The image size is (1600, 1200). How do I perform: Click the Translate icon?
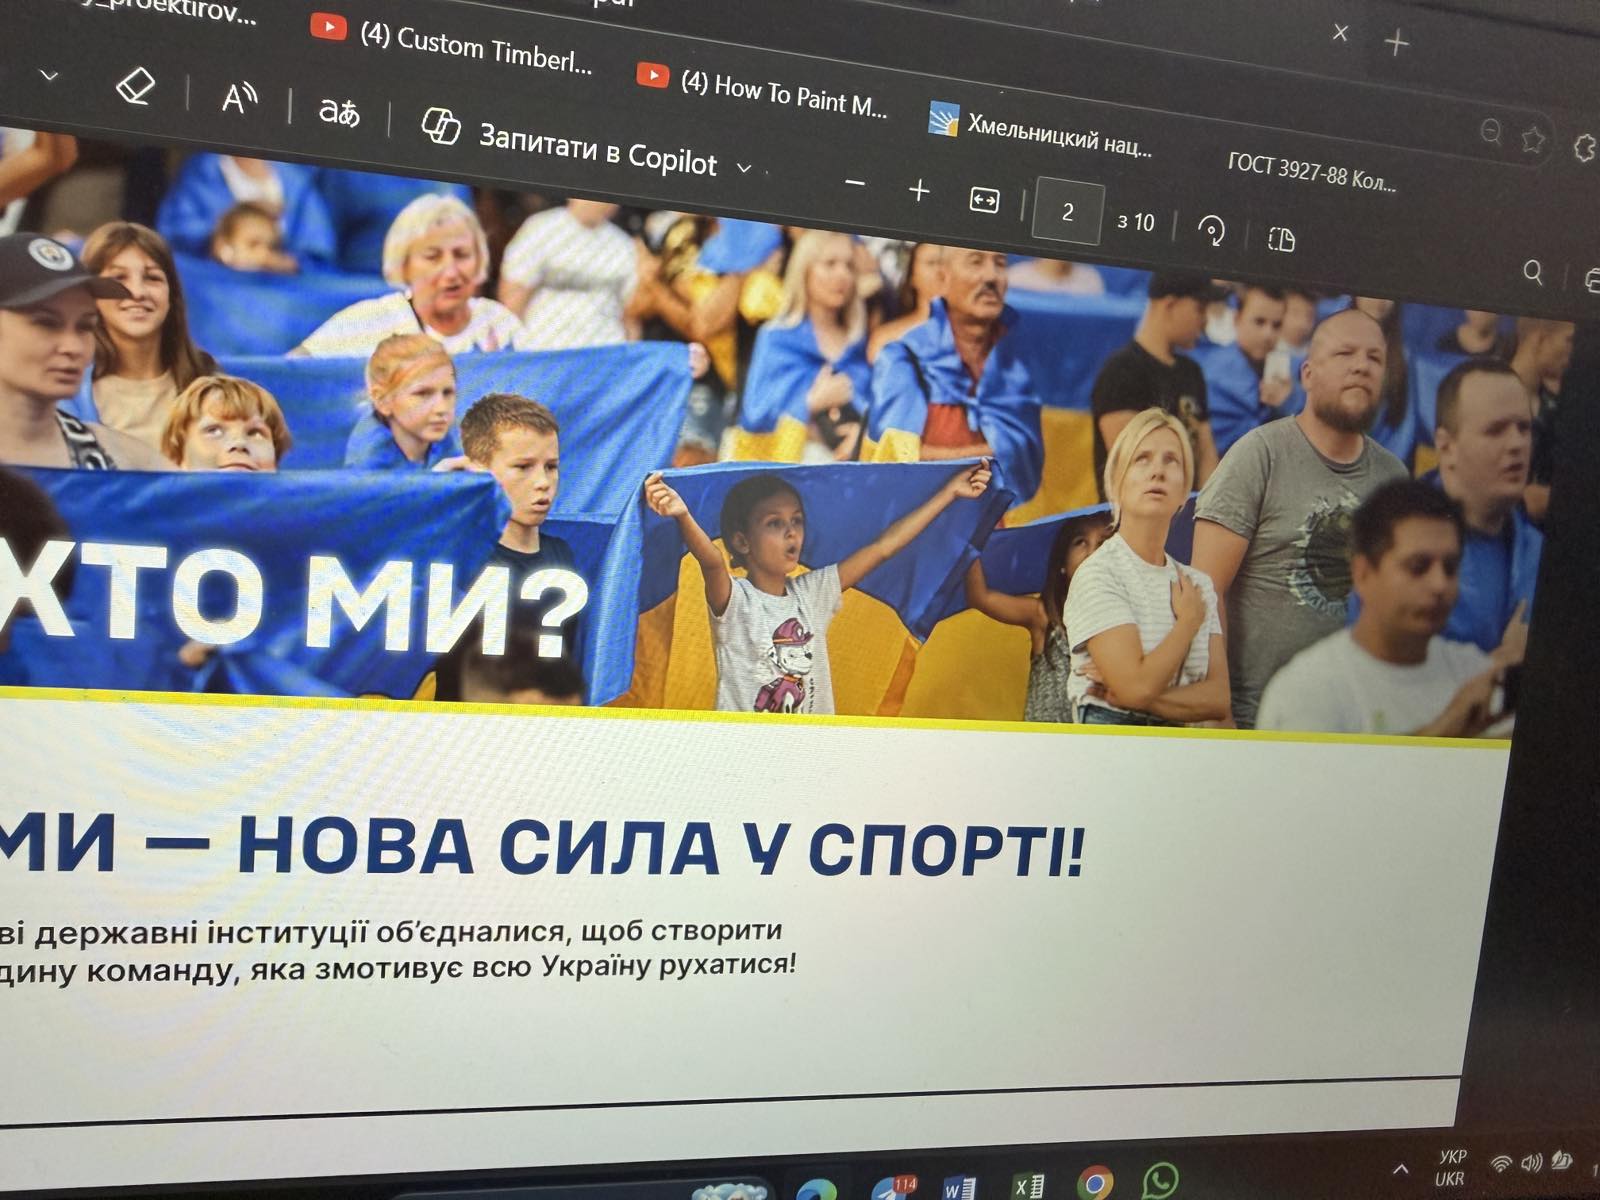[338, 110]
